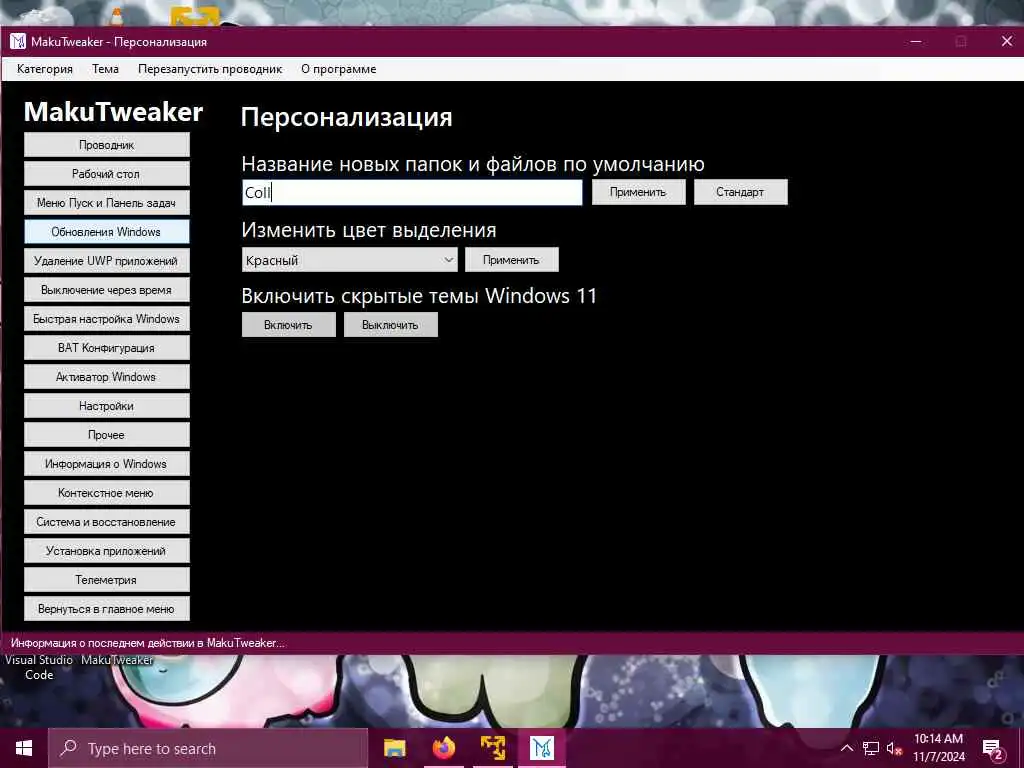Open Информация о Windows
The width and height of the screenshot is (1024, 768).
pyautogui.click(x=106, y=464)
